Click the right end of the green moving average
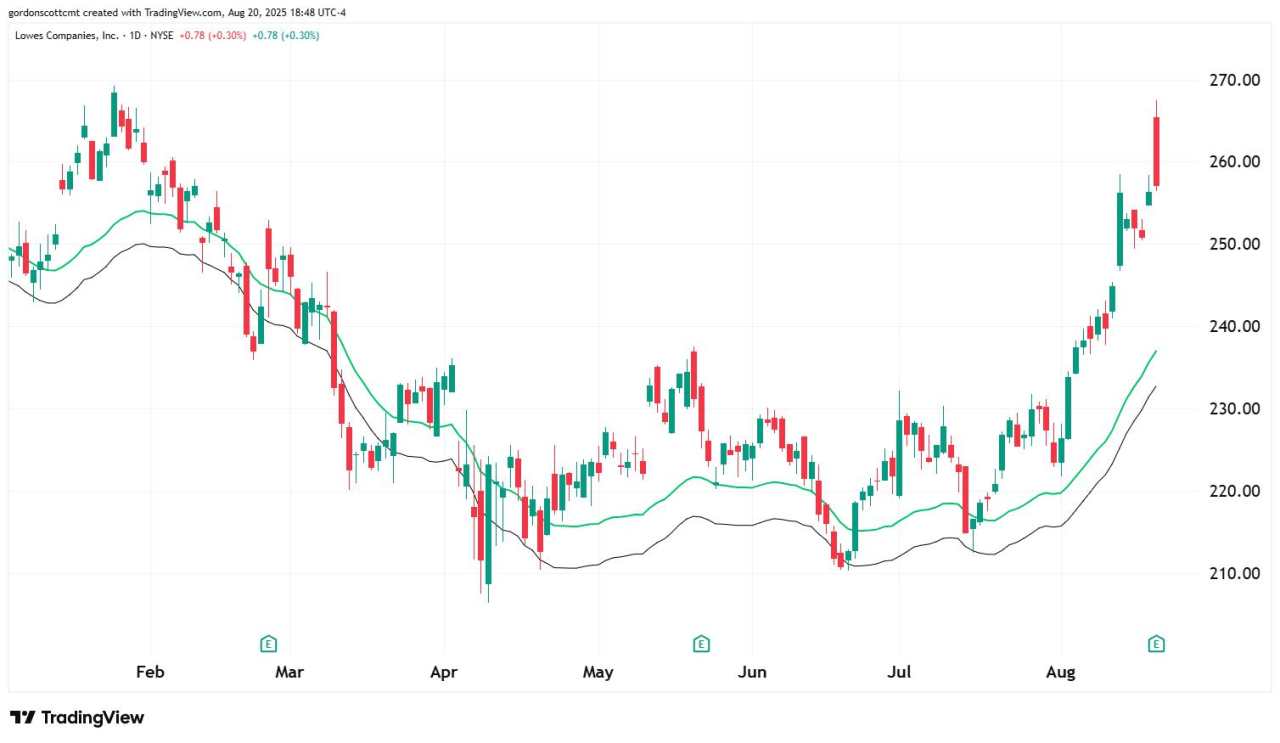Viewport: 1280px width, 743px height. (1156, 351)
